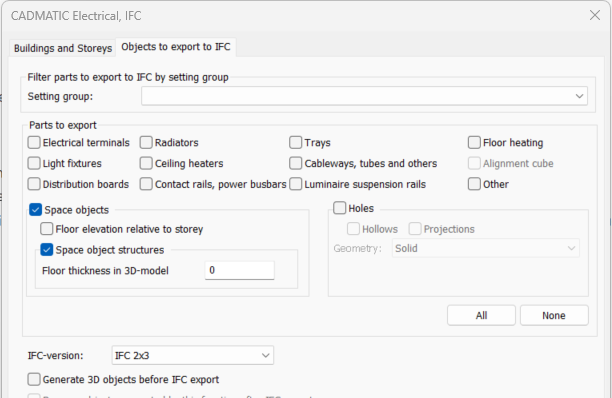Image resolution: width=612 pixels, height=398 pixels.
Task: Tick the Trays checkbox
Action: (295, 142)
